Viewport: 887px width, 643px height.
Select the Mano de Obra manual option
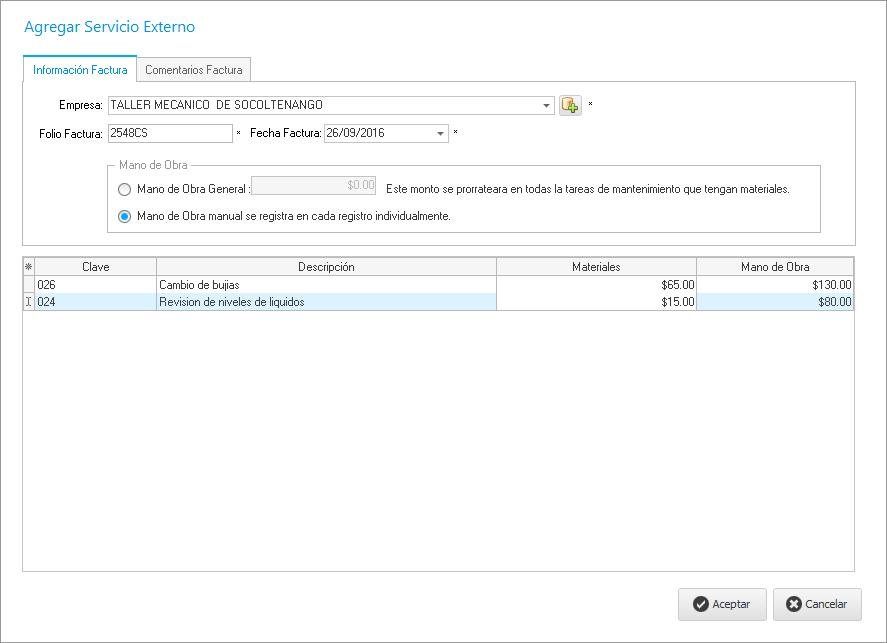125,216
